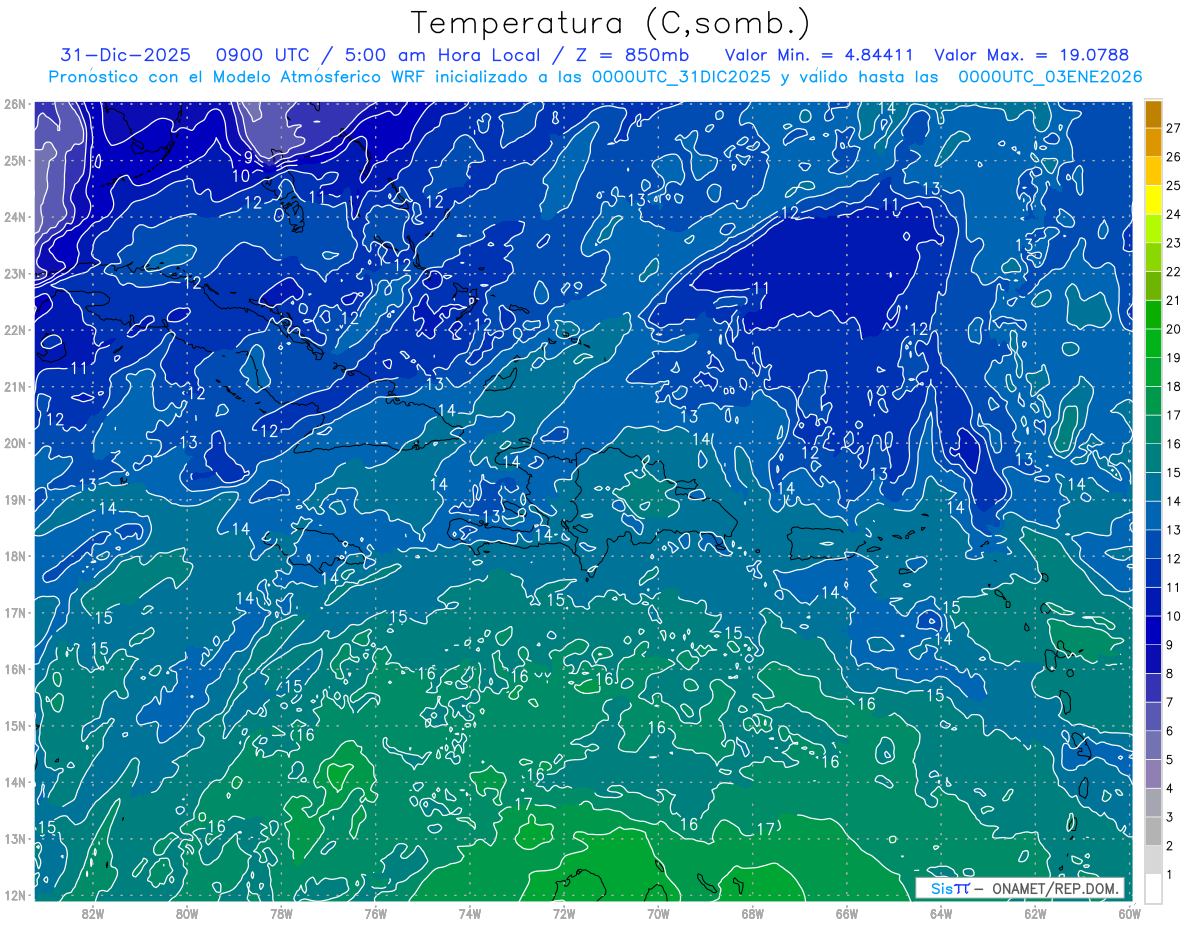This screenshot has width=1200, height=927.
Task: Click the 19N latitude label
Action: (x=15, y=499)
